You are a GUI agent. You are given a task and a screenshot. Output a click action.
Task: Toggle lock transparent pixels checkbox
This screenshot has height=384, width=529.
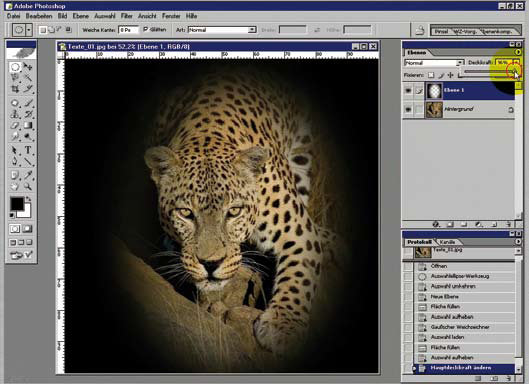click(x=431, y=75)
